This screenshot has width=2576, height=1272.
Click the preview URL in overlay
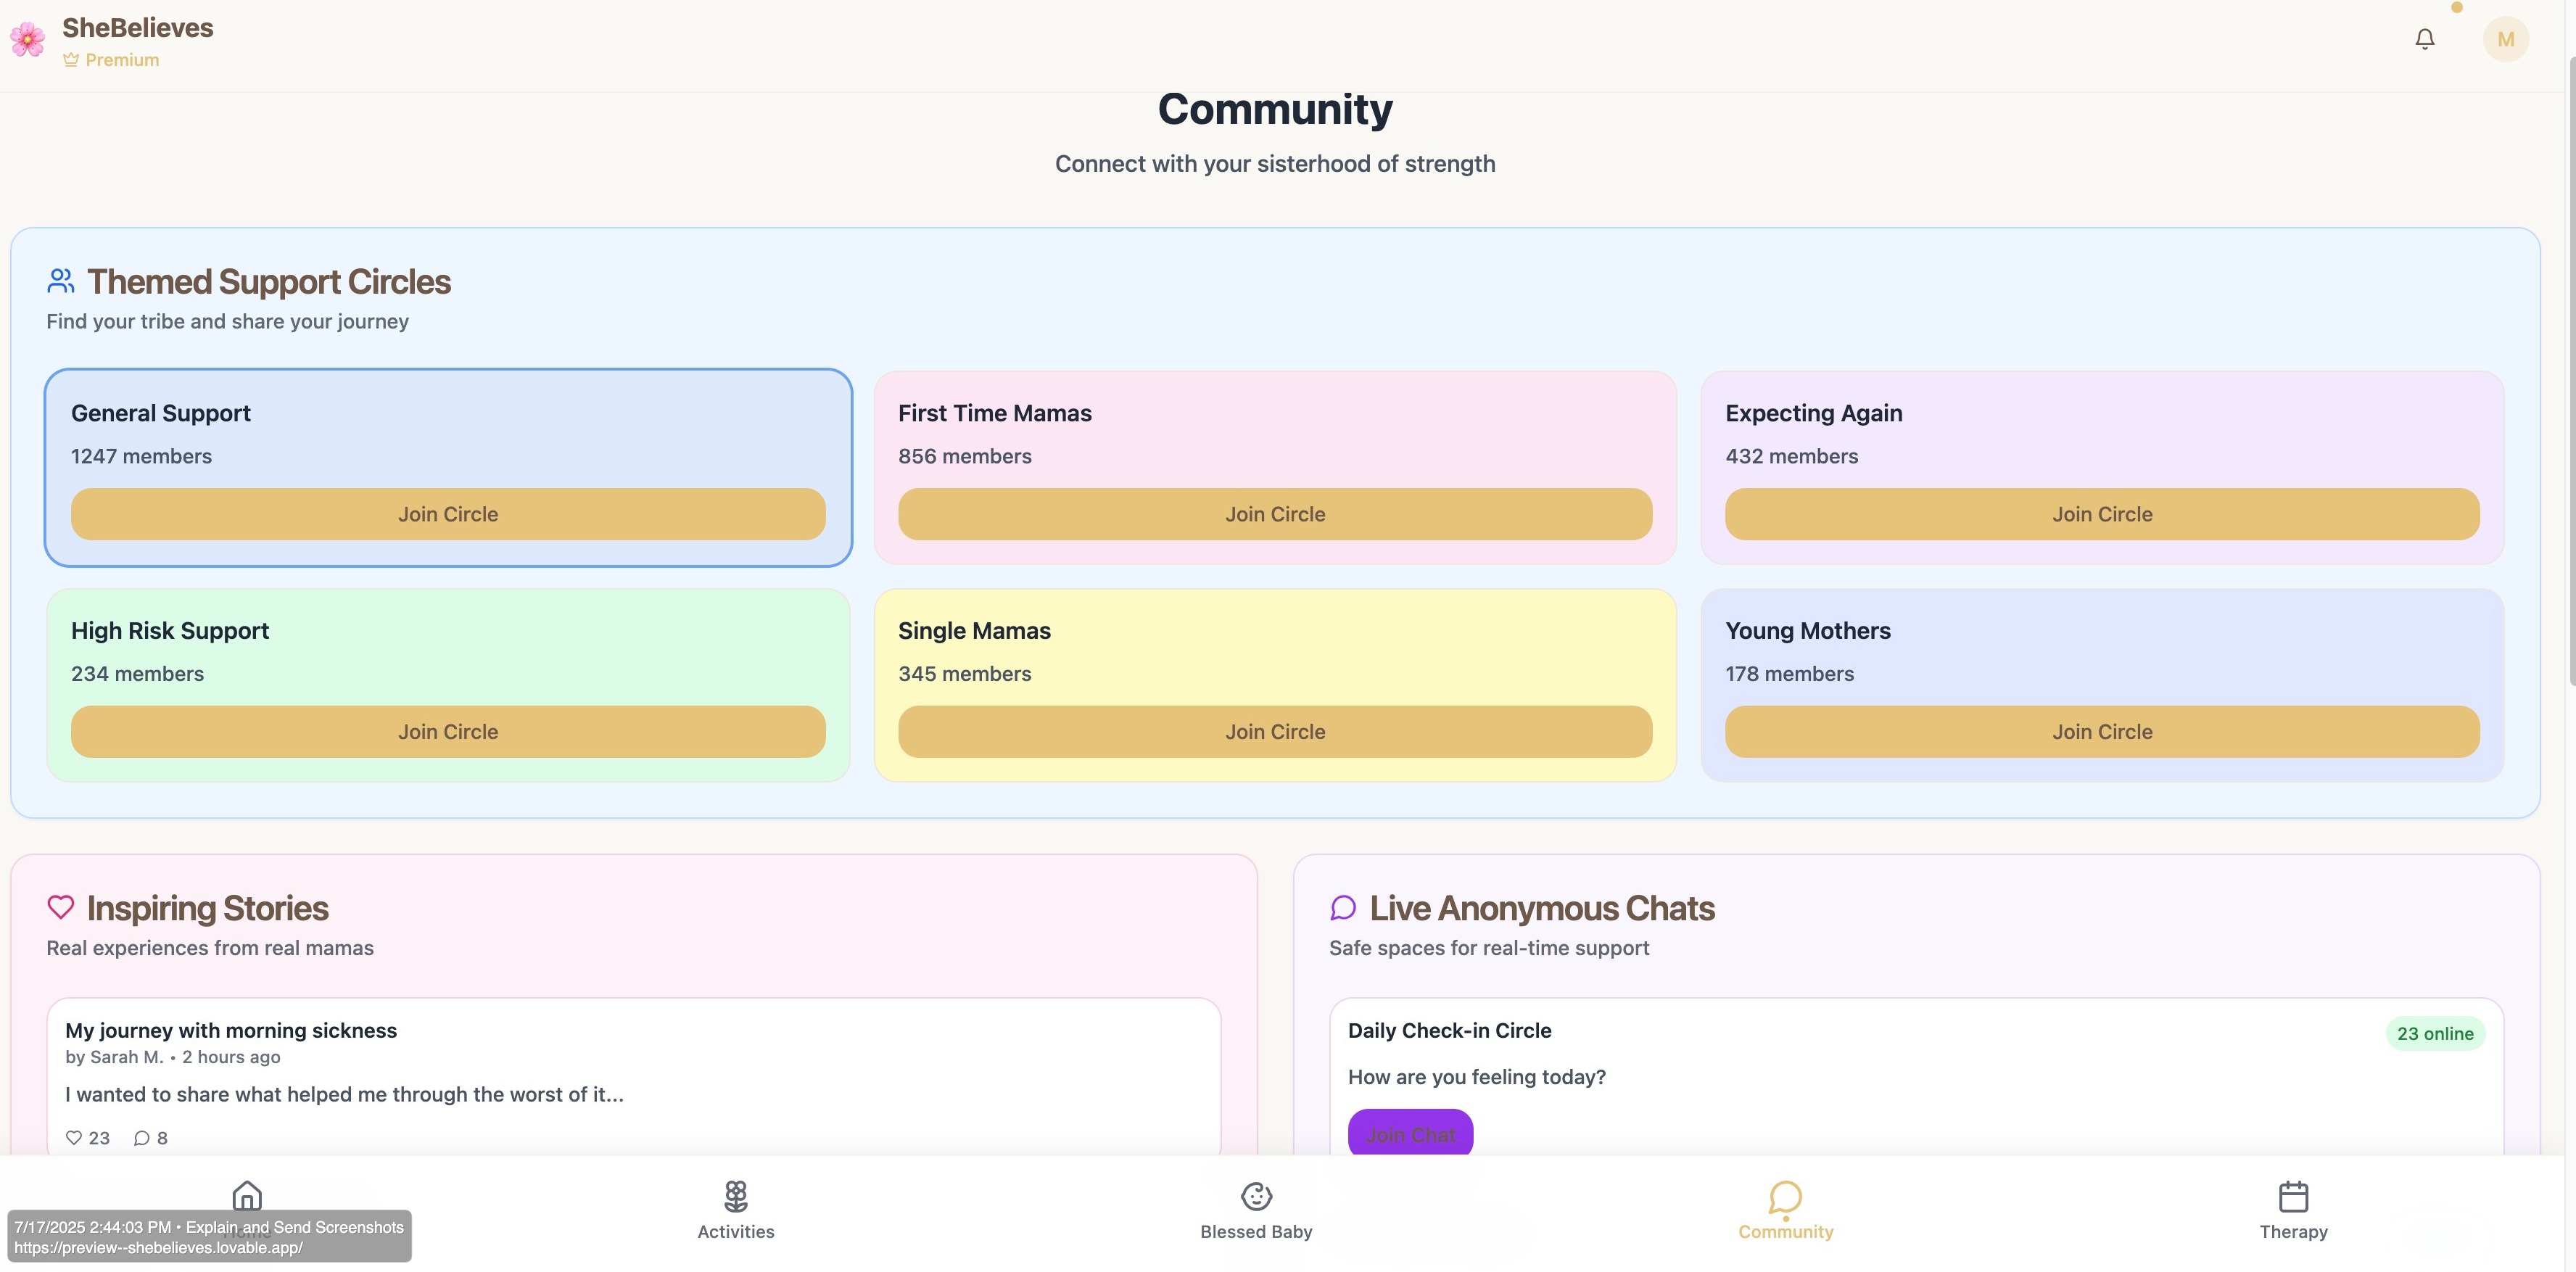point(158,1248)
